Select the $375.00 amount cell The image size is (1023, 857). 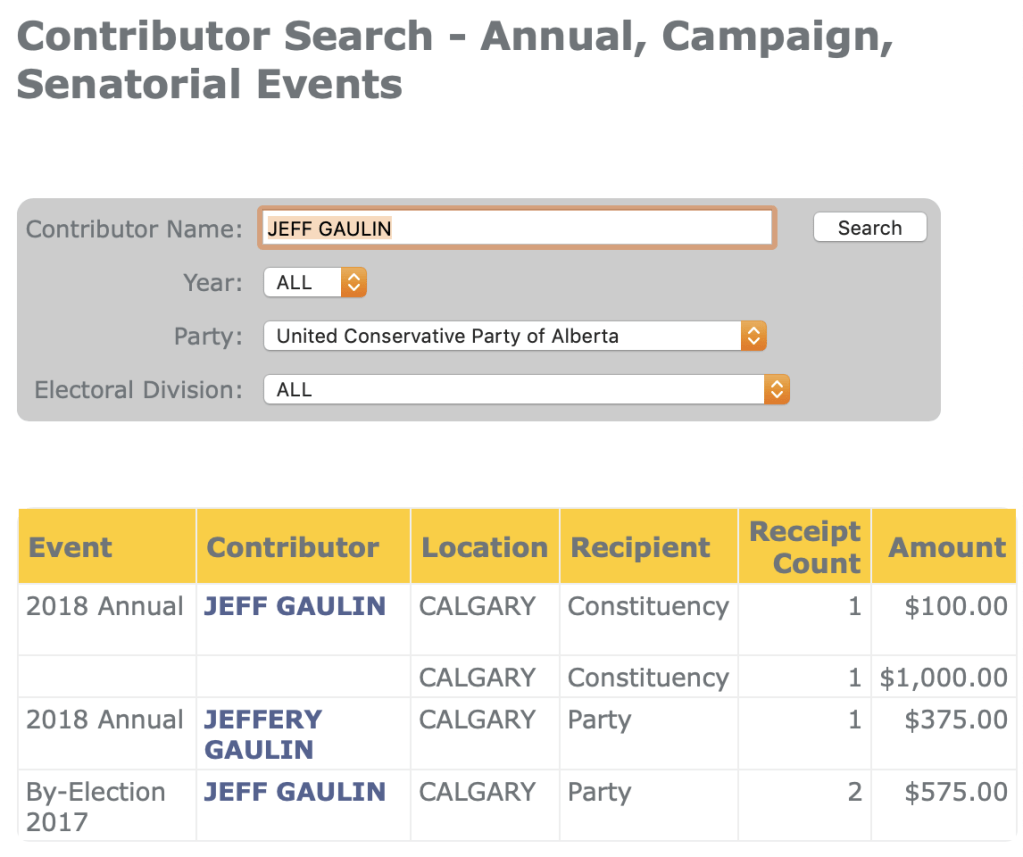click(x=956, y=720)
